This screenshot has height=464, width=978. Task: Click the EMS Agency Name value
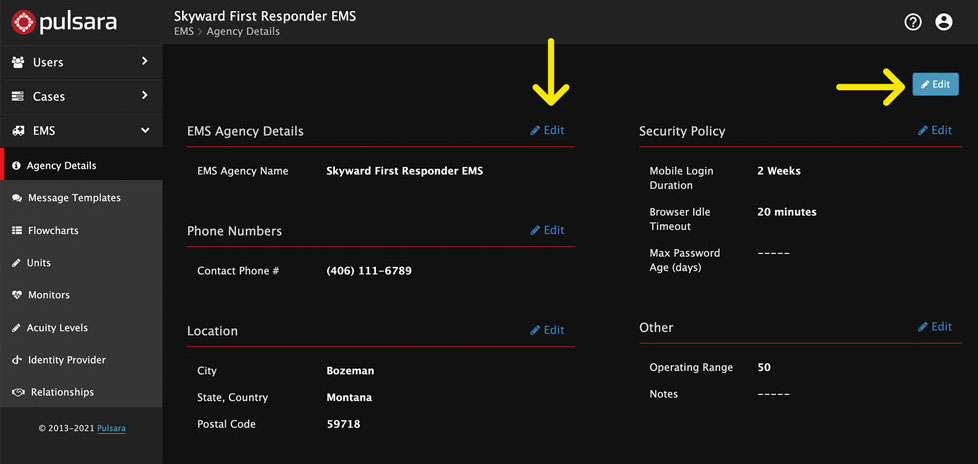404,171
